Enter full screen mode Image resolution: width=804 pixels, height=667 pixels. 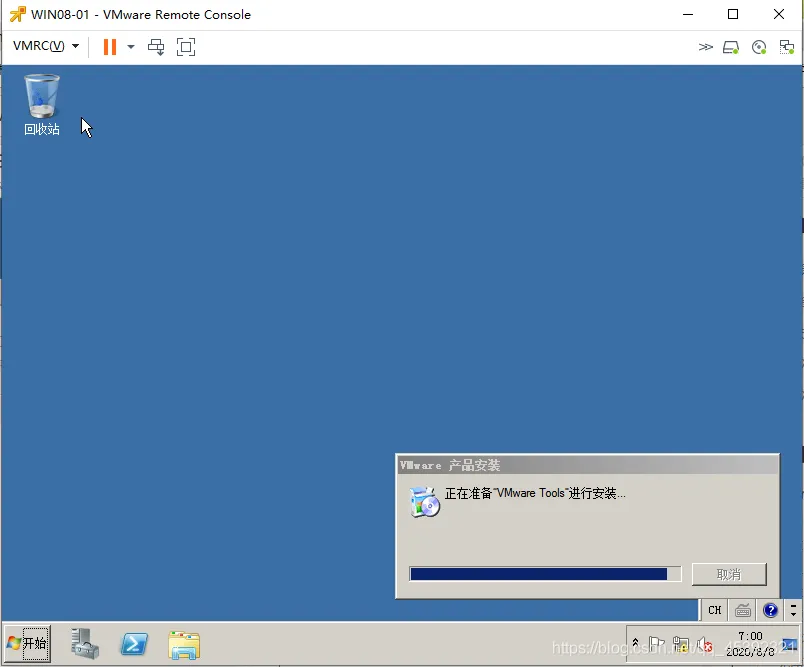click(186, 47)
